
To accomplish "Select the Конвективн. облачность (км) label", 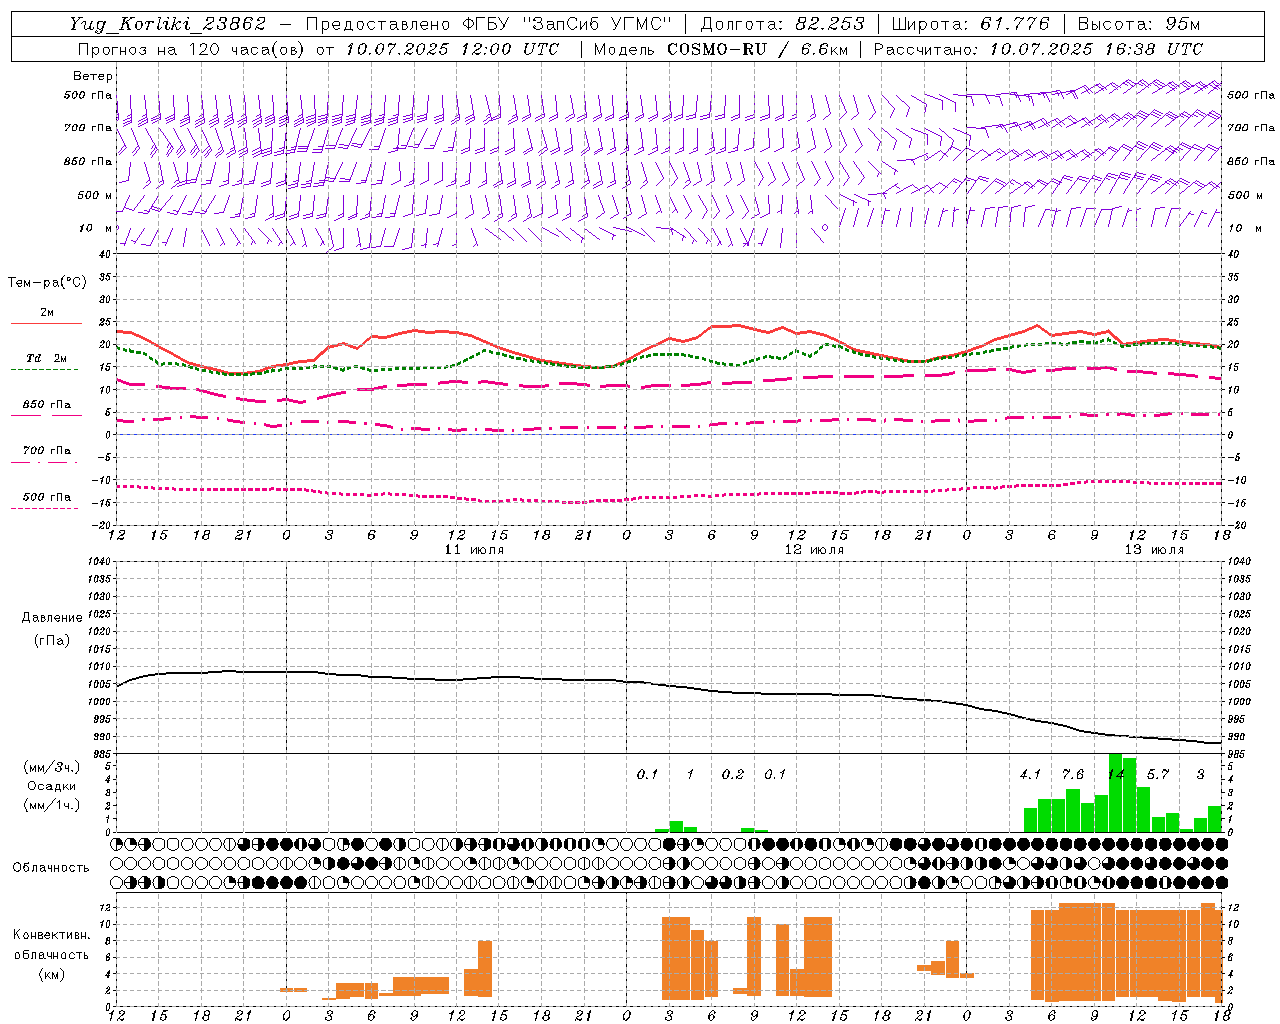I will 51,955.
